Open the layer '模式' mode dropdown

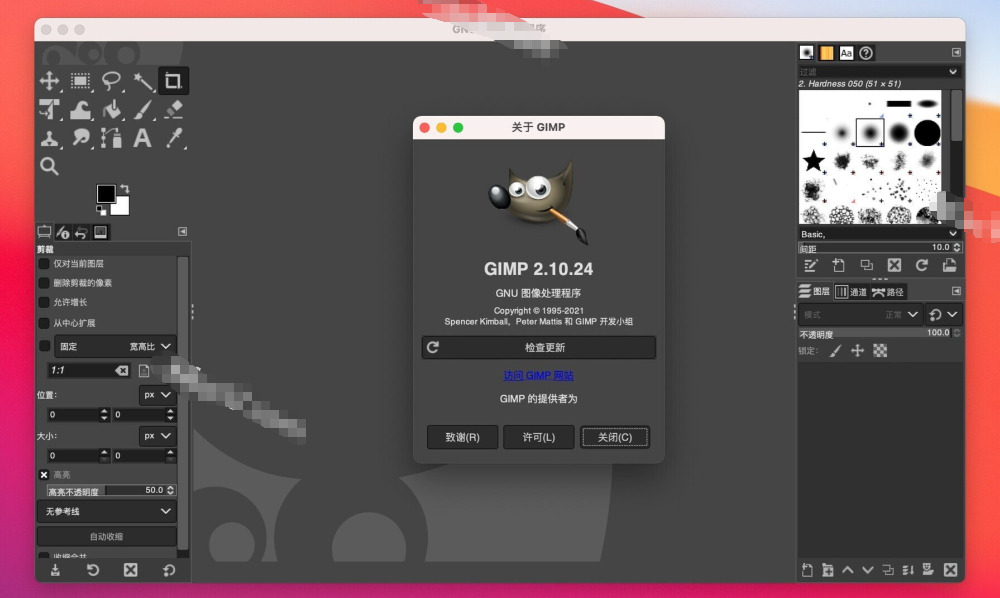(x=861, y=314)
